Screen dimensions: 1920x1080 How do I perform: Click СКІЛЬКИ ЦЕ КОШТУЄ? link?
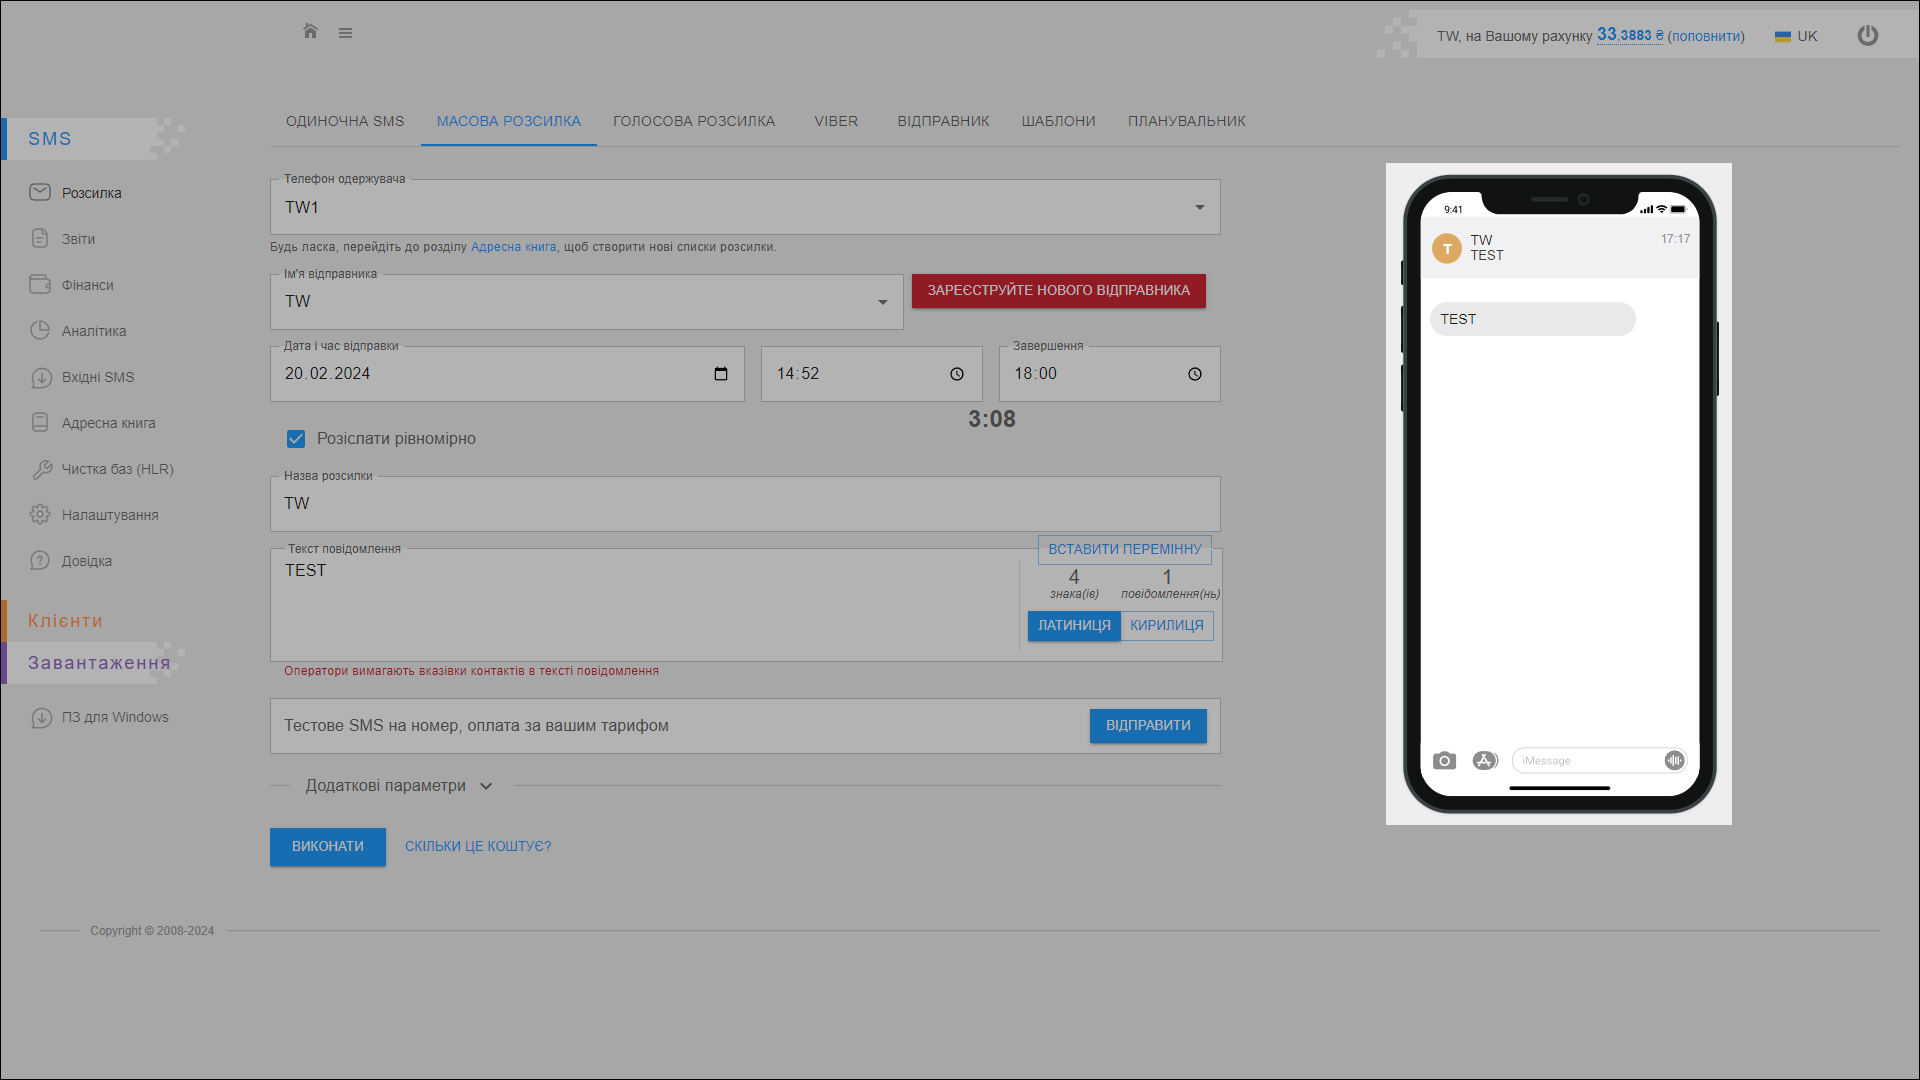[x=478, y=847]
